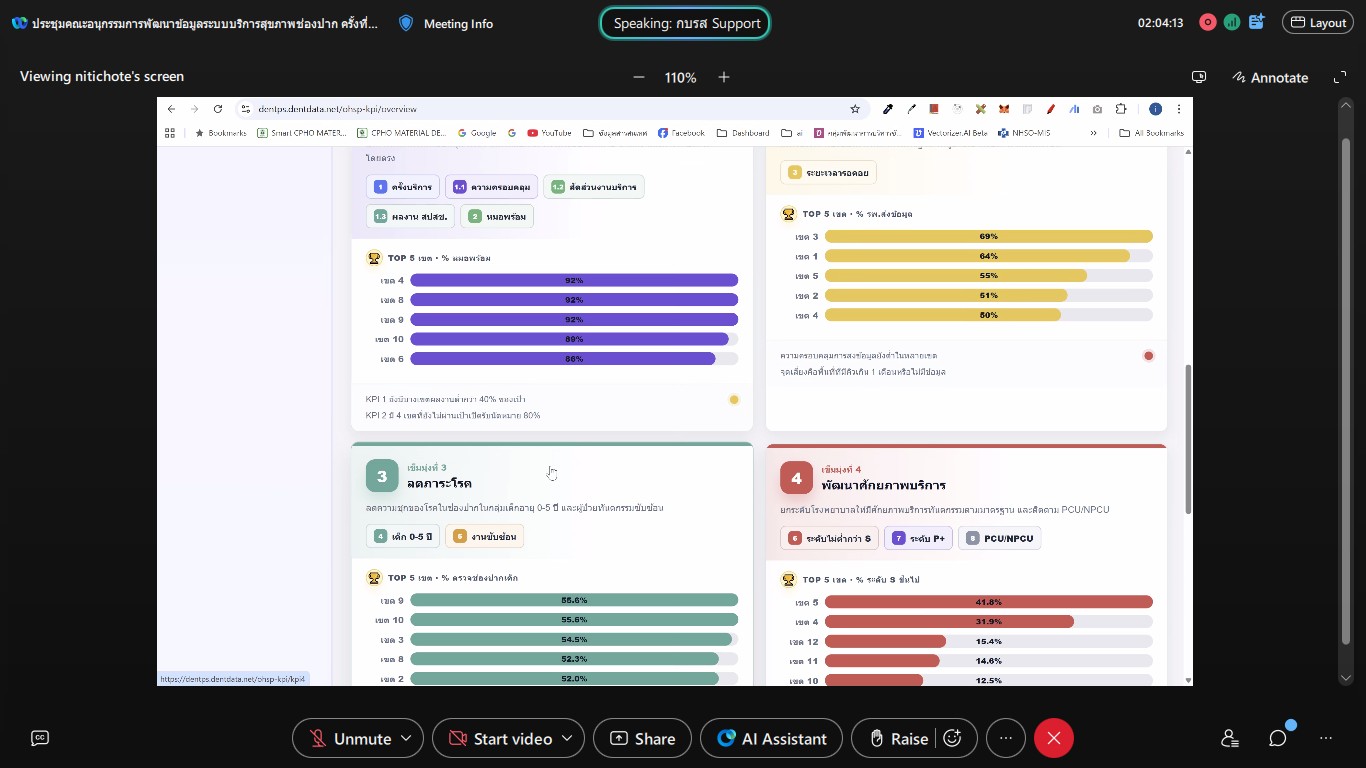Open audio options arrow next to Unmute
The width and height of the screenshot is (1366, 768).
[x=406, y=739]
